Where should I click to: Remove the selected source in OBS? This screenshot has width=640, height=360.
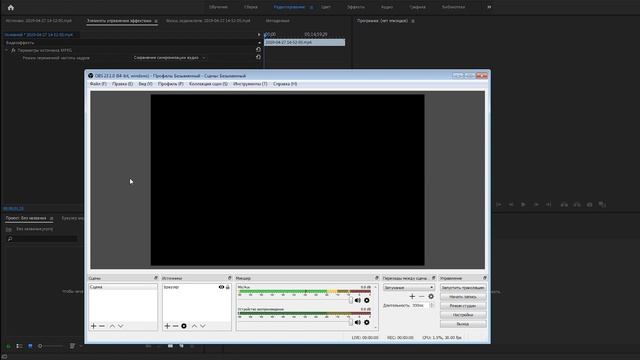[x=176, y=326]
